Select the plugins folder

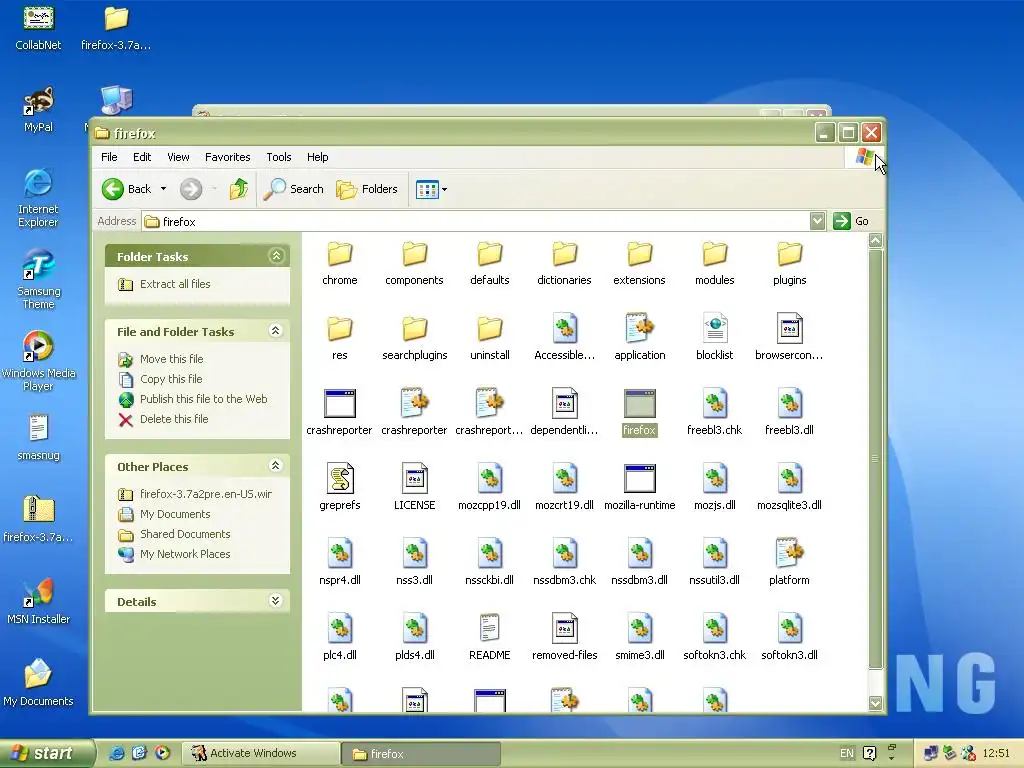[x=789, y=263]
